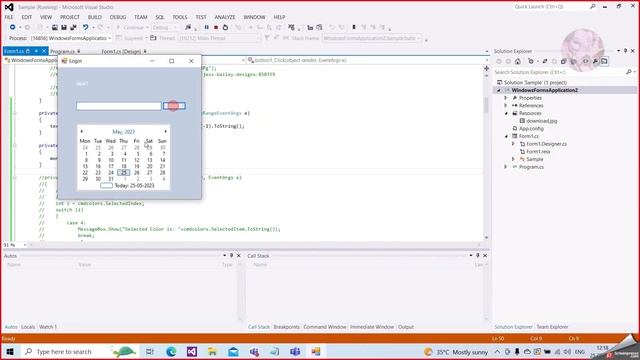Collapse the Form1.cs node
The image size is (640, 360).
click(507, 136)
